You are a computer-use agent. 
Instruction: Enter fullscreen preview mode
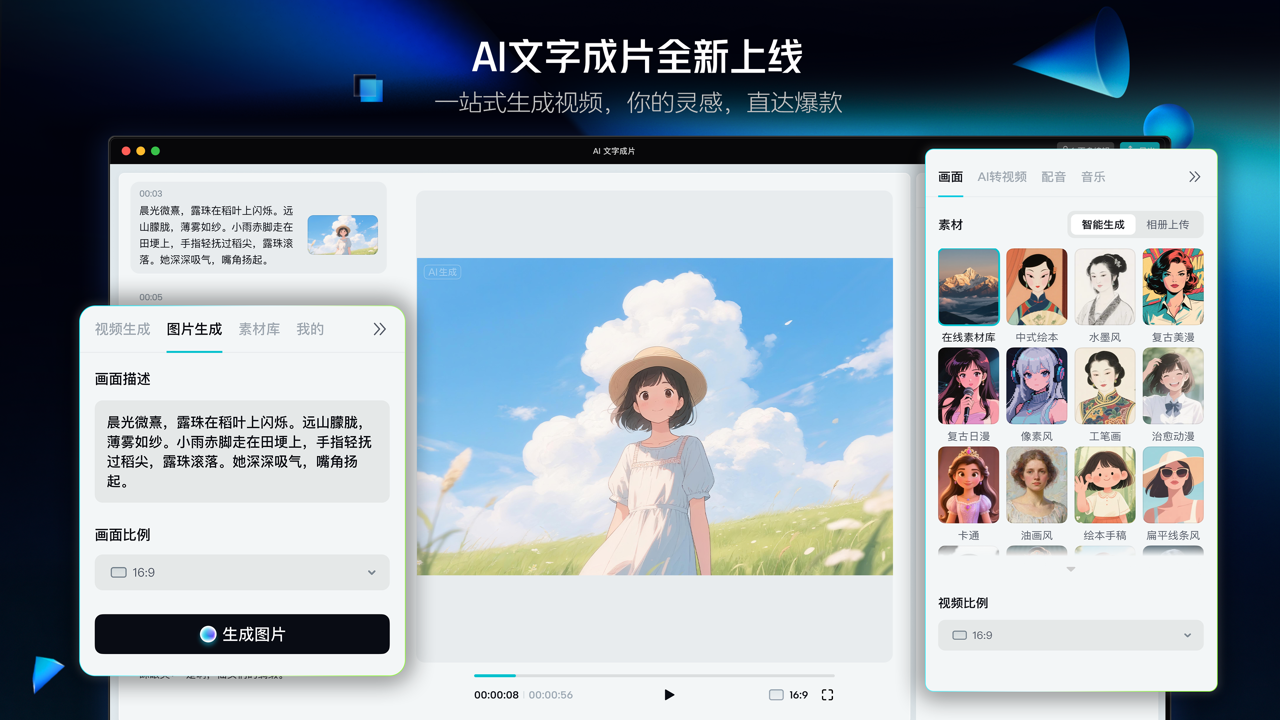[826, 694]
